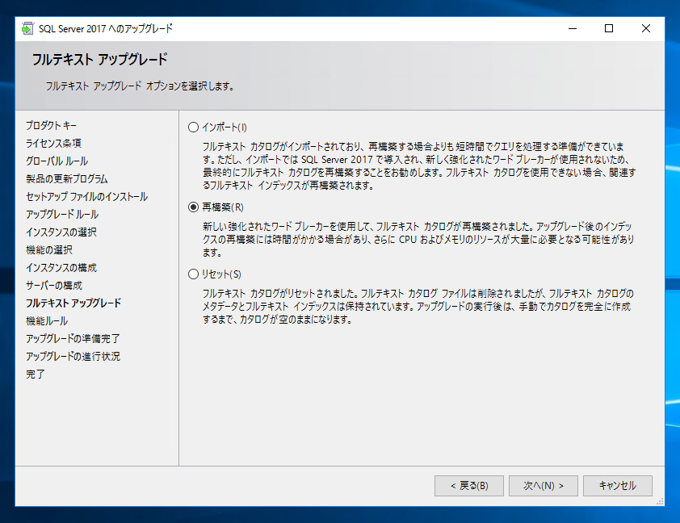
Task: Click the < 戻る(B) button
Action: tap(469, 486)
